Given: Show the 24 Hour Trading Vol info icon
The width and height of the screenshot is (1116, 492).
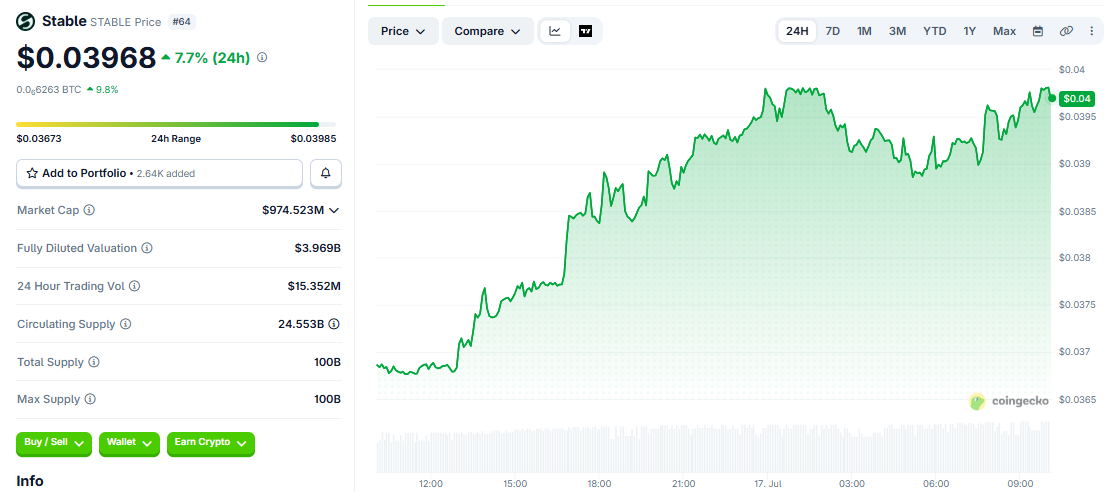Looking at the screenshot, I should pos(135,286).
